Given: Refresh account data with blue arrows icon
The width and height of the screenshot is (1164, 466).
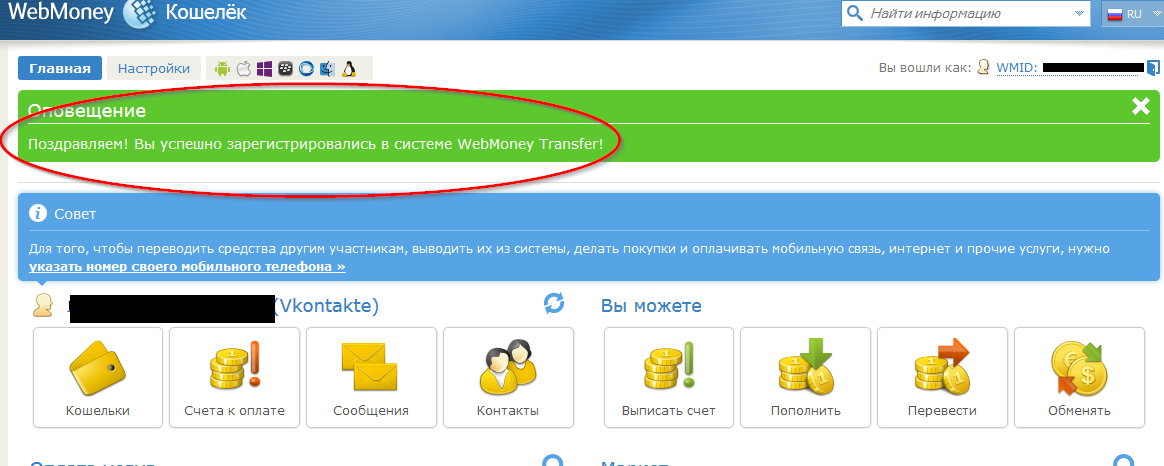Looking at the screenshot, I should point(554,303).
